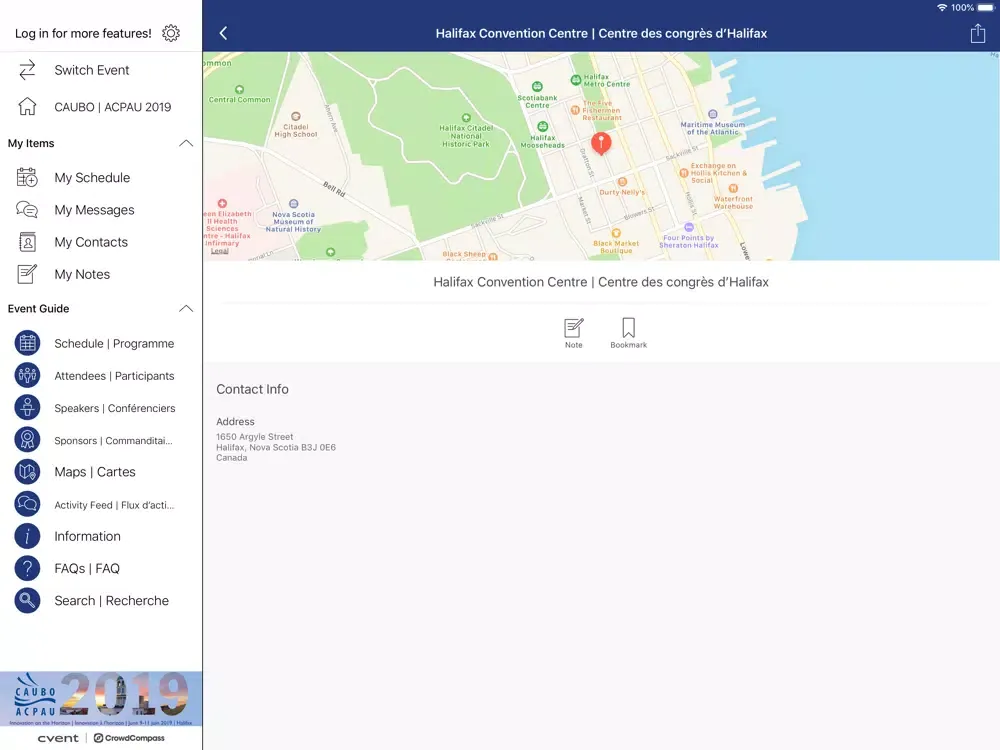Image resolution: width=1000 pixels, height=750 pixels.
Task: Click the Switch Event arrows icon
Action: pos(27,70)
